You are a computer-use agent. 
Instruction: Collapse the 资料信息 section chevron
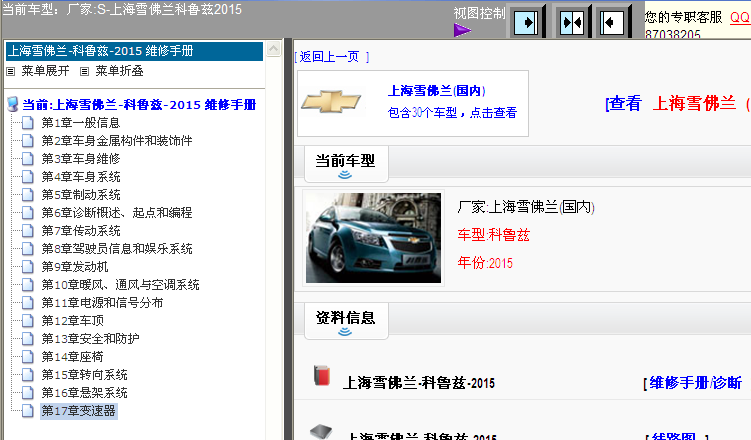click(345, 332)
